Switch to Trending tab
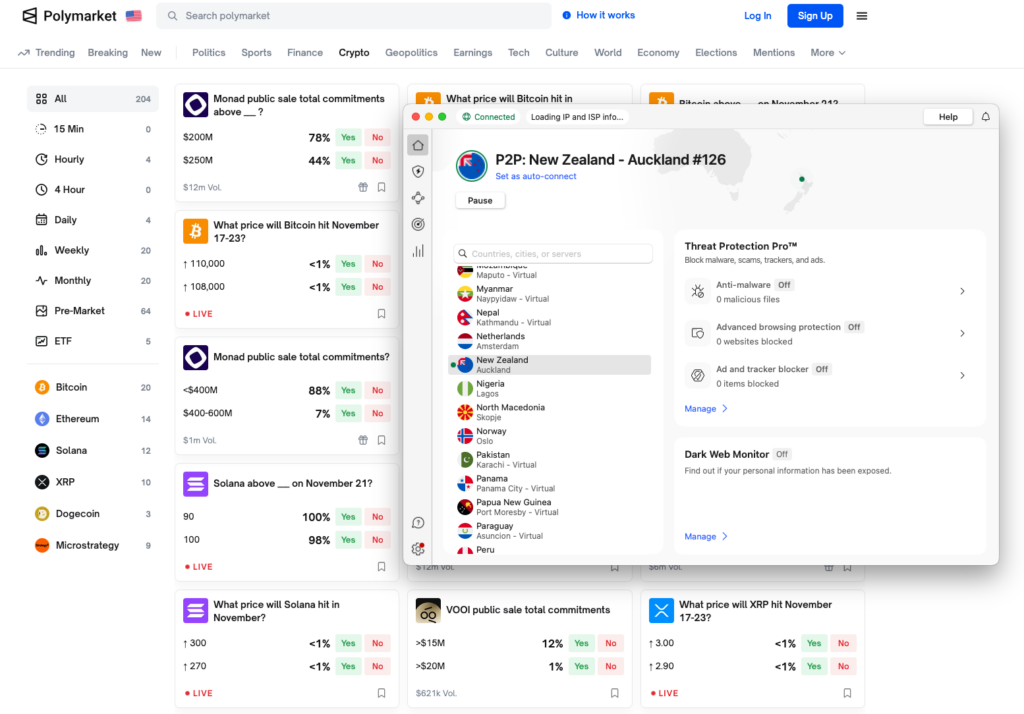This screenshot has height=714, width=1024. pyautogui.click(x=46, y=53)
